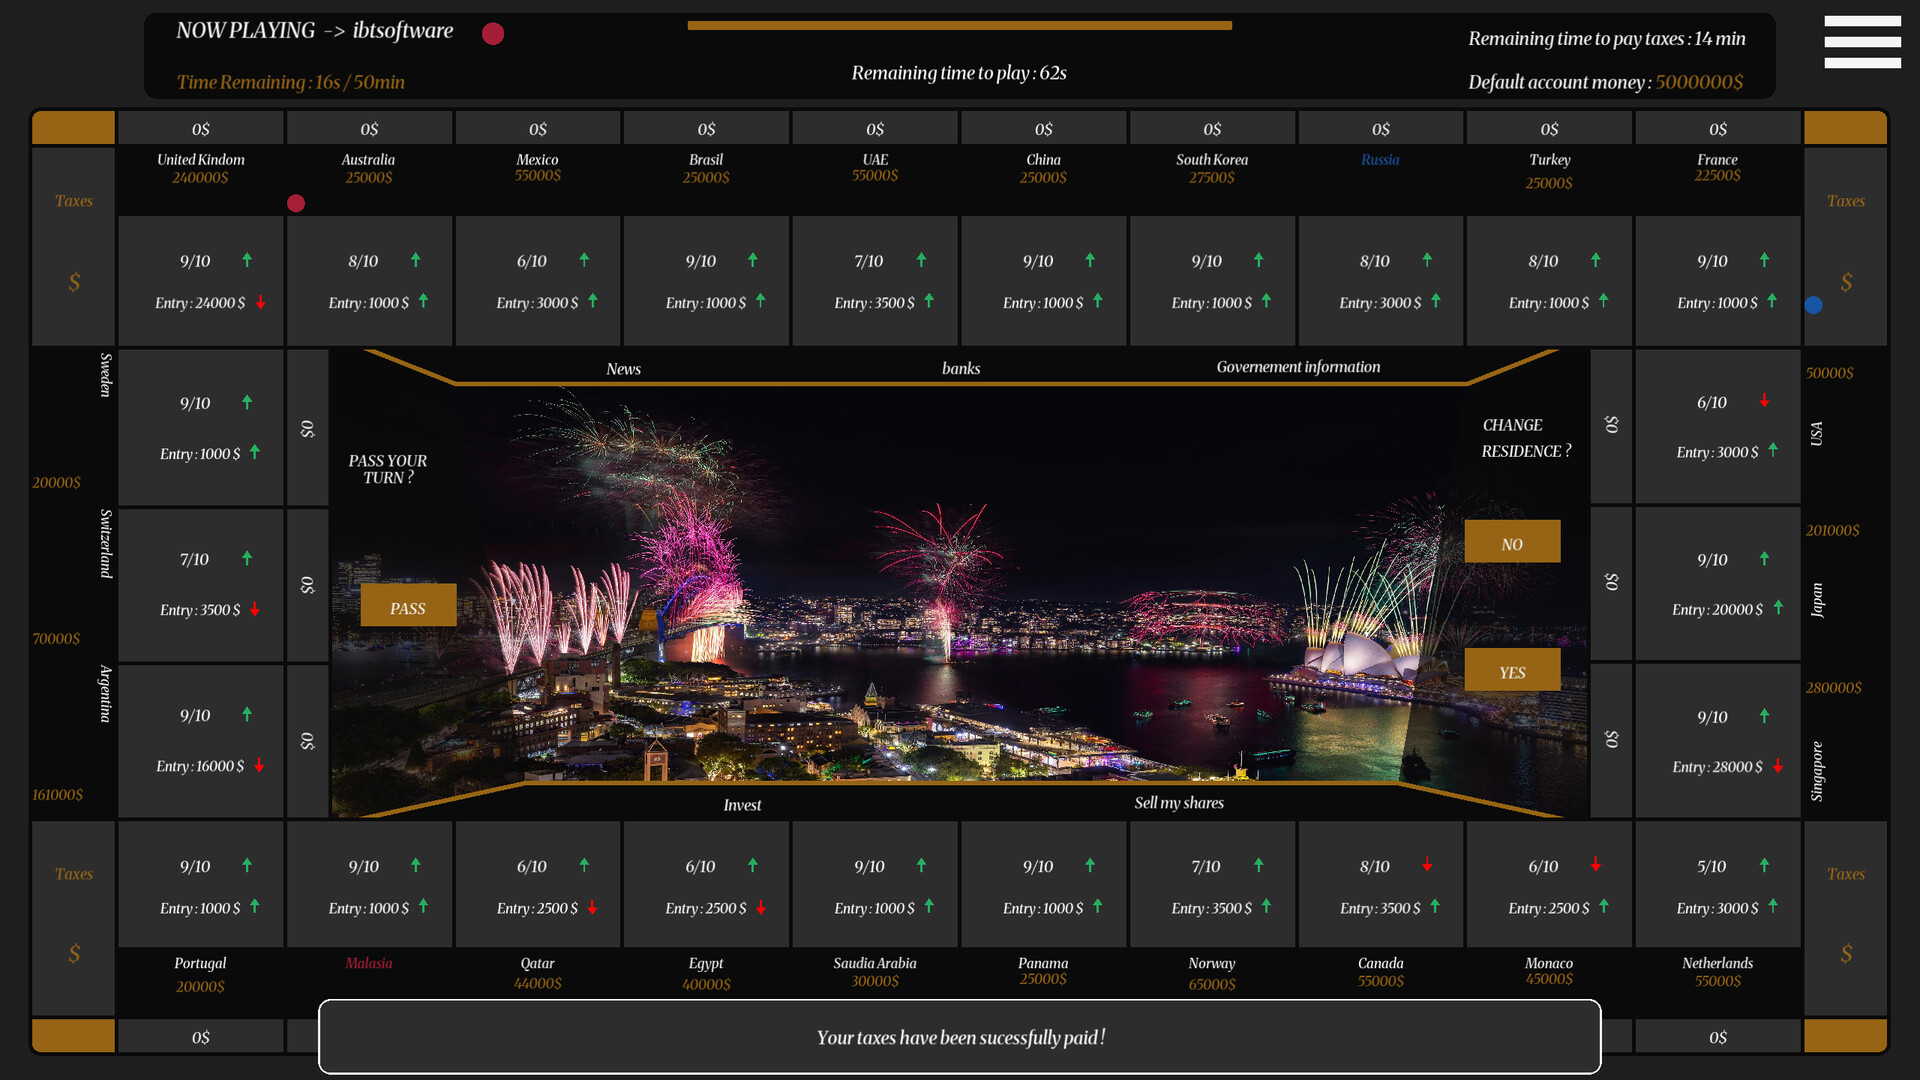Viewport: 1920px width, 1080px height.
Task: Click red indicator dot beside ibtsoftware
Action: (x=493, y=34)
